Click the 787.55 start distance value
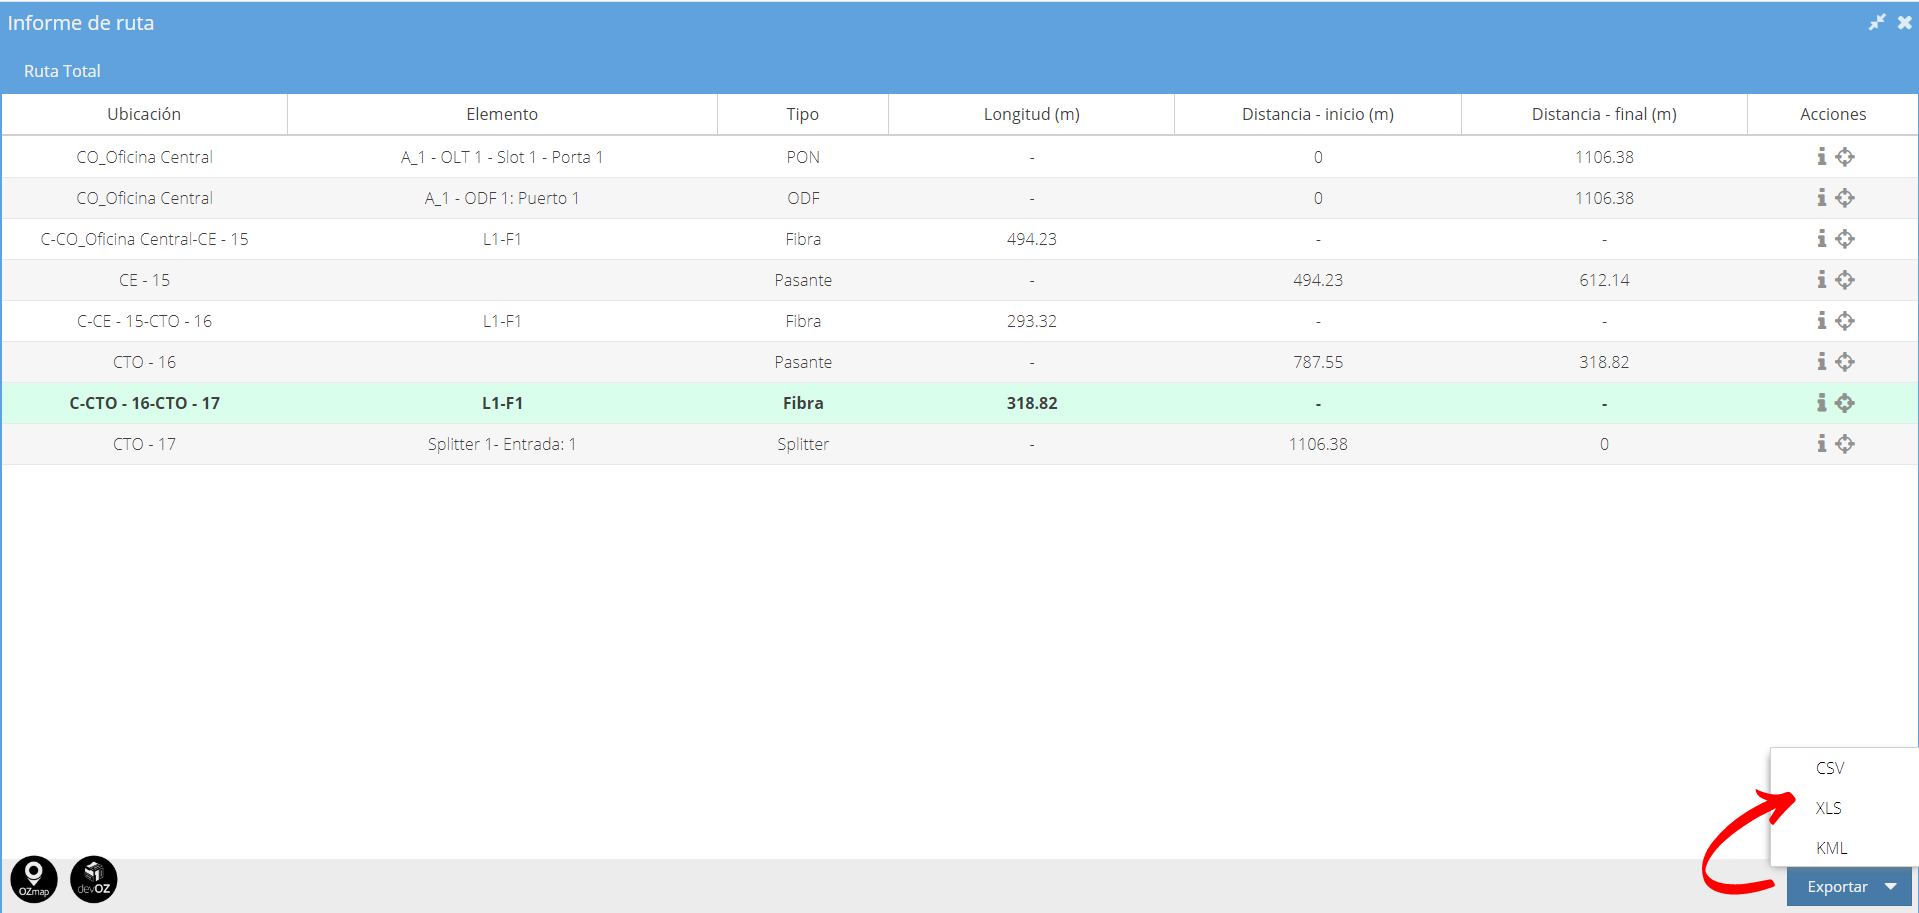 click(x=1318, y=362)
